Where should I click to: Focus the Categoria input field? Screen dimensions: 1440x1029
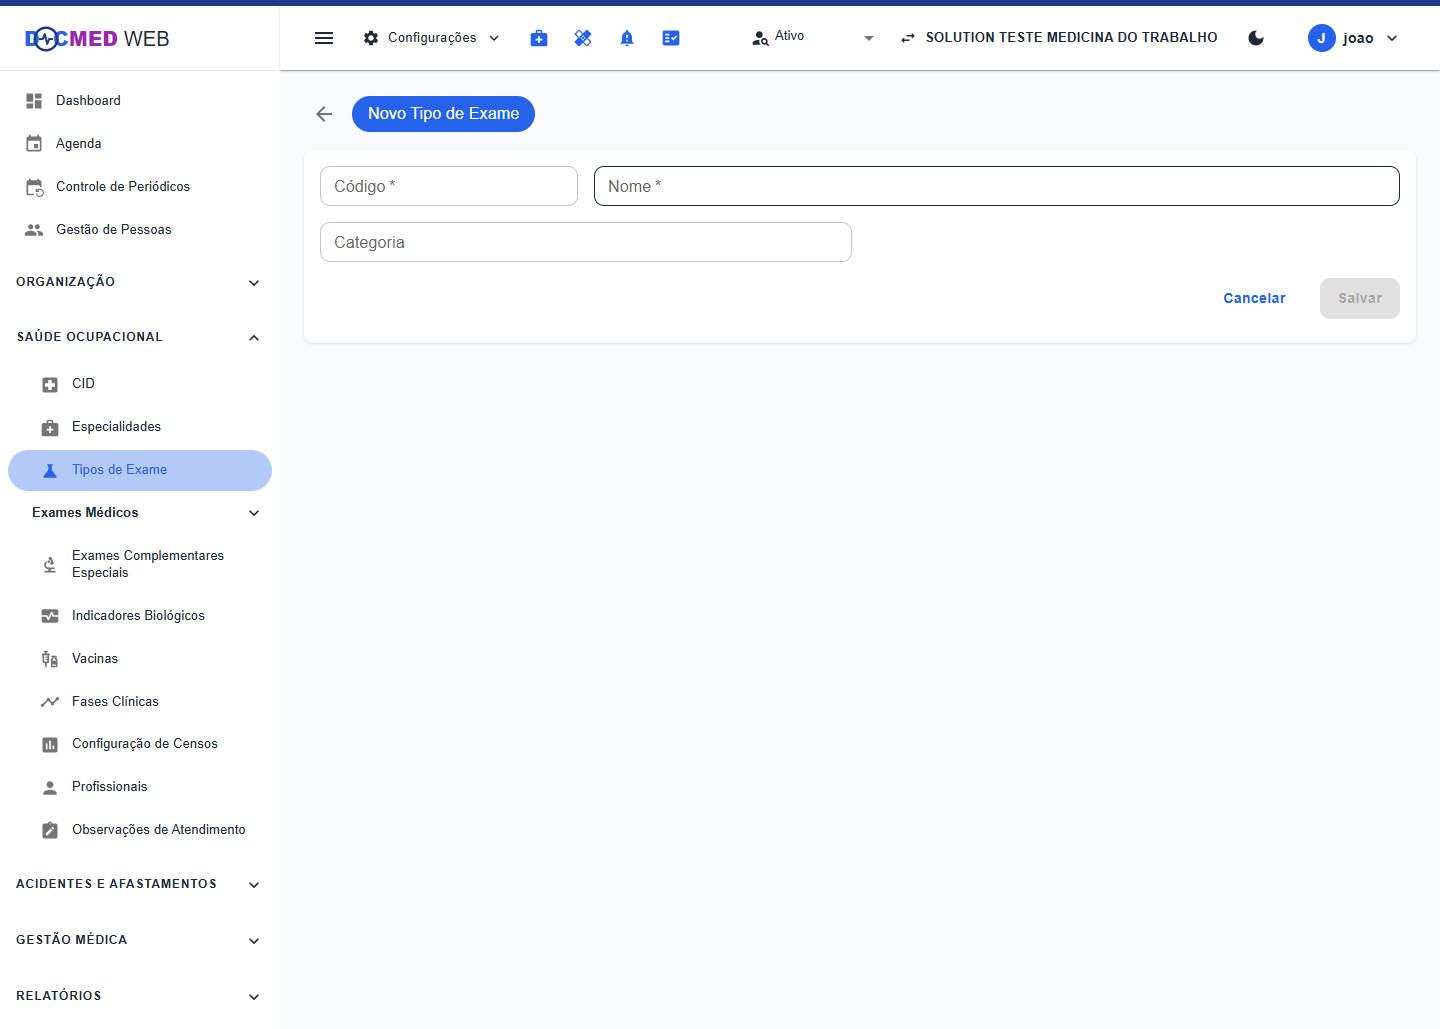pos(586,242)
